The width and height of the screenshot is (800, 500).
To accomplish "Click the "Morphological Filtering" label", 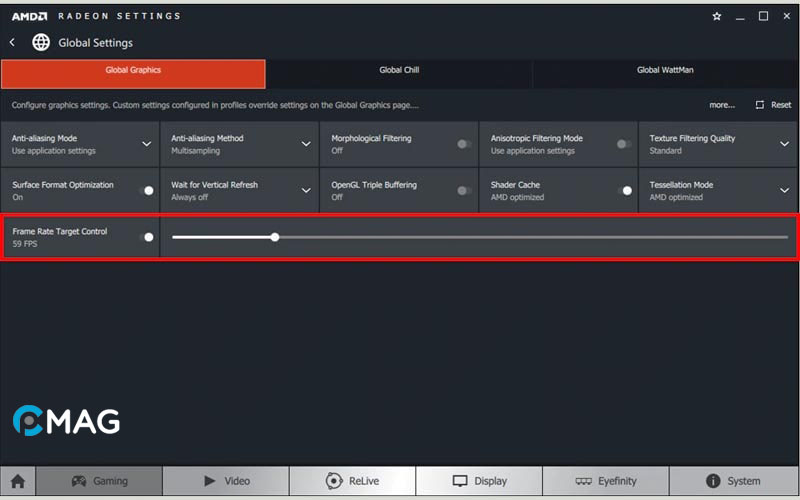I will [x=371, y=139].
